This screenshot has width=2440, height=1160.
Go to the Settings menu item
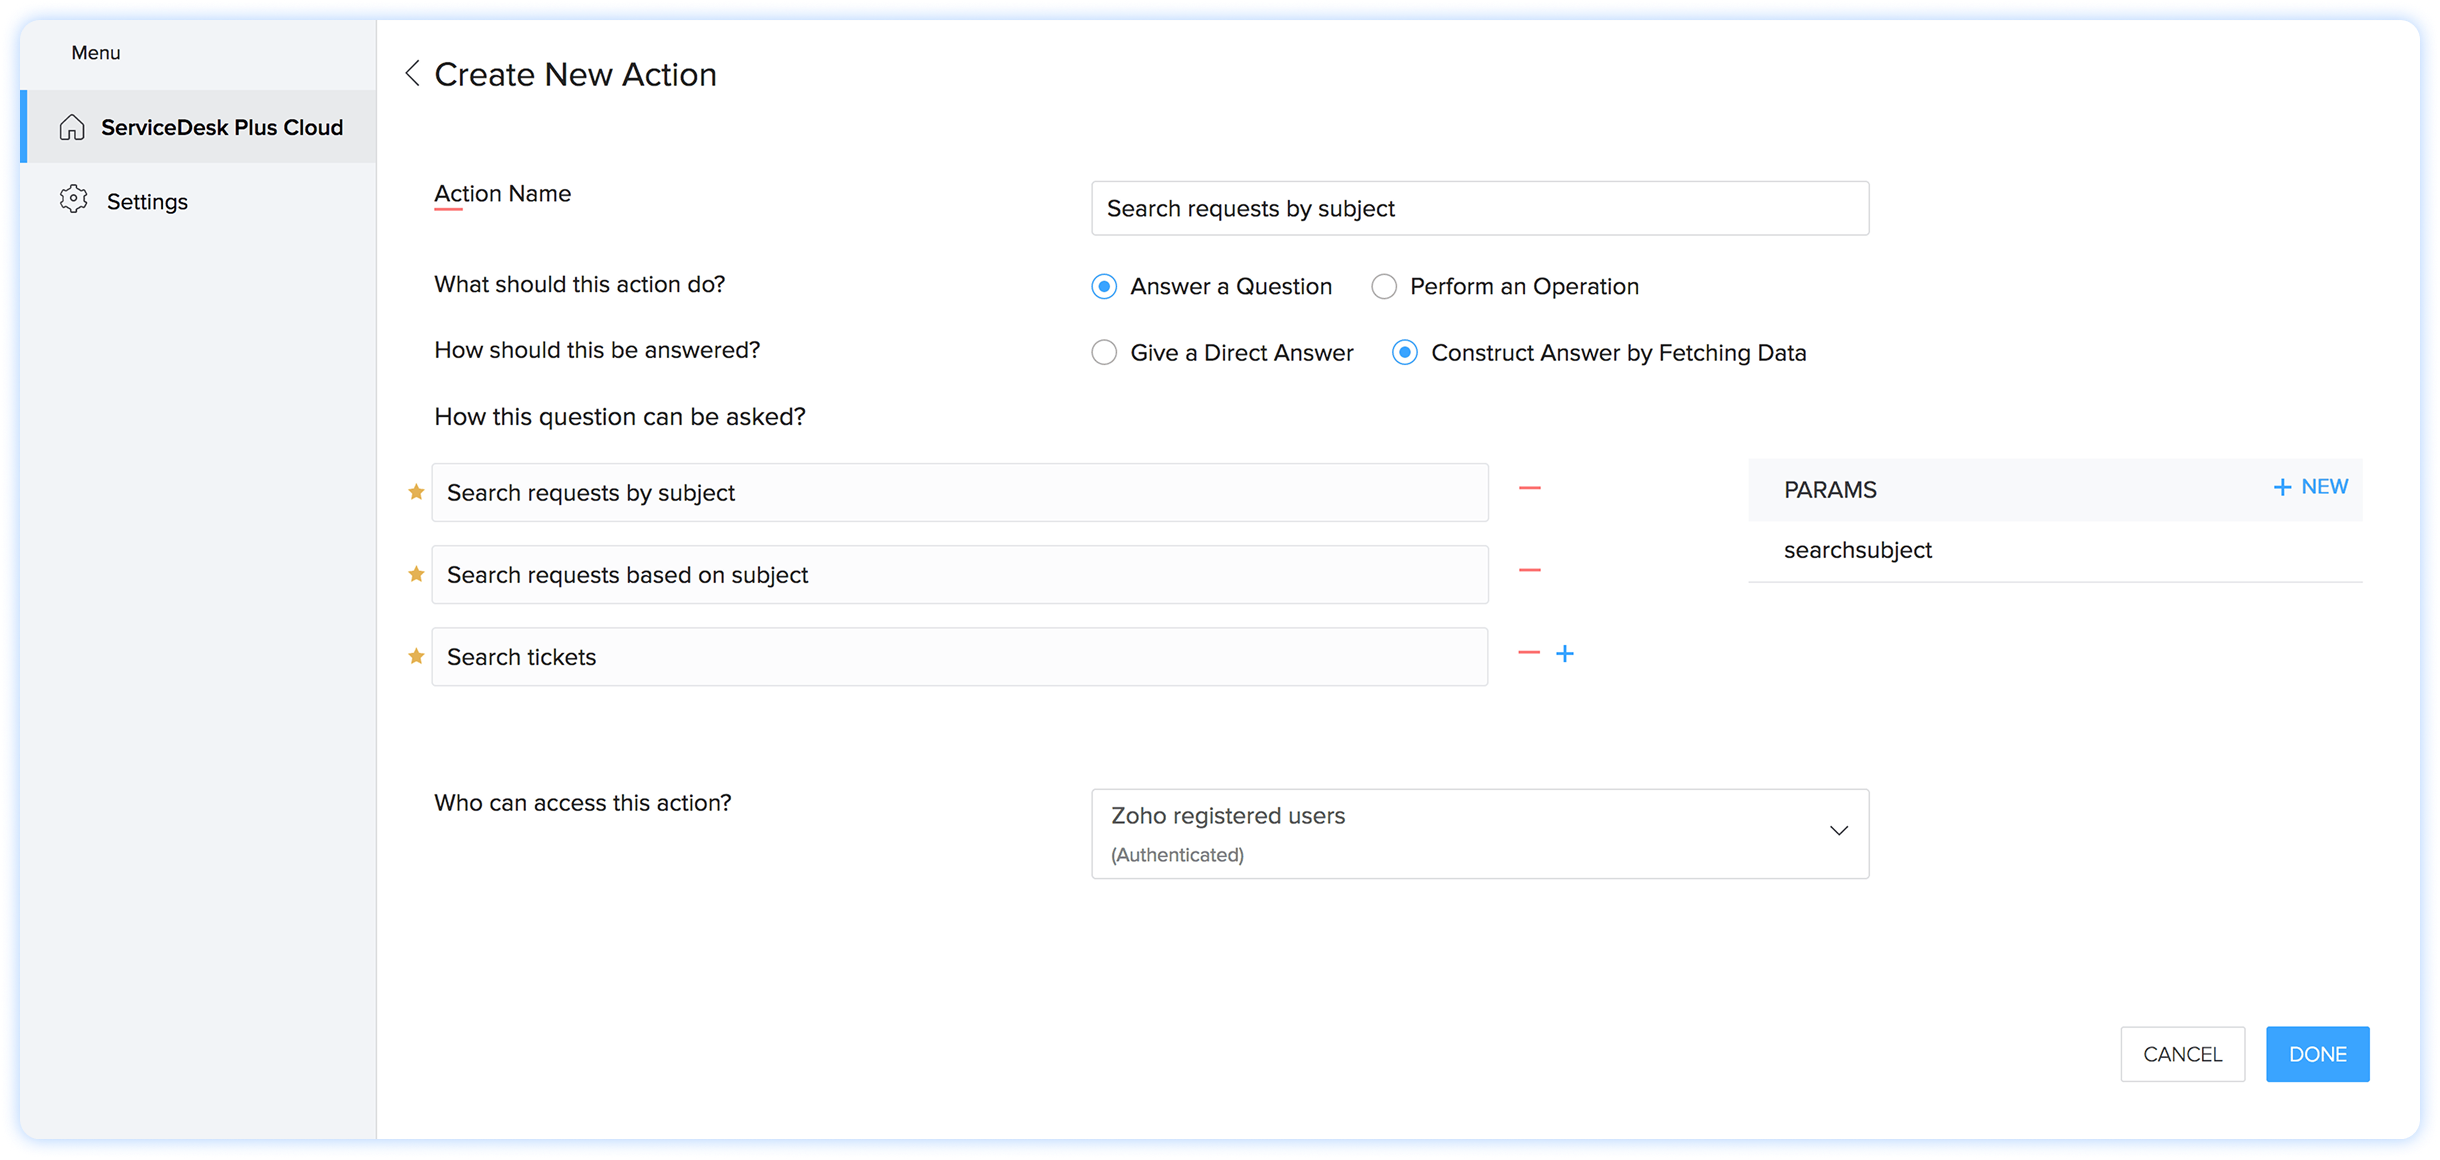(147, 201)
